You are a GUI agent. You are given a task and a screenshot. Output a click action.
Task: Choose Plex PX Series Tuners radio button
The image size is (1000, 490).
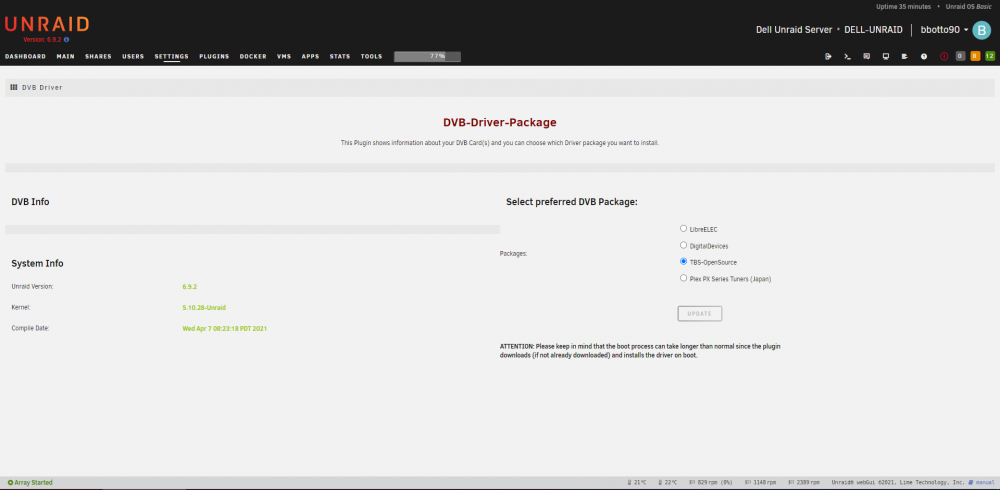(684, 278)
